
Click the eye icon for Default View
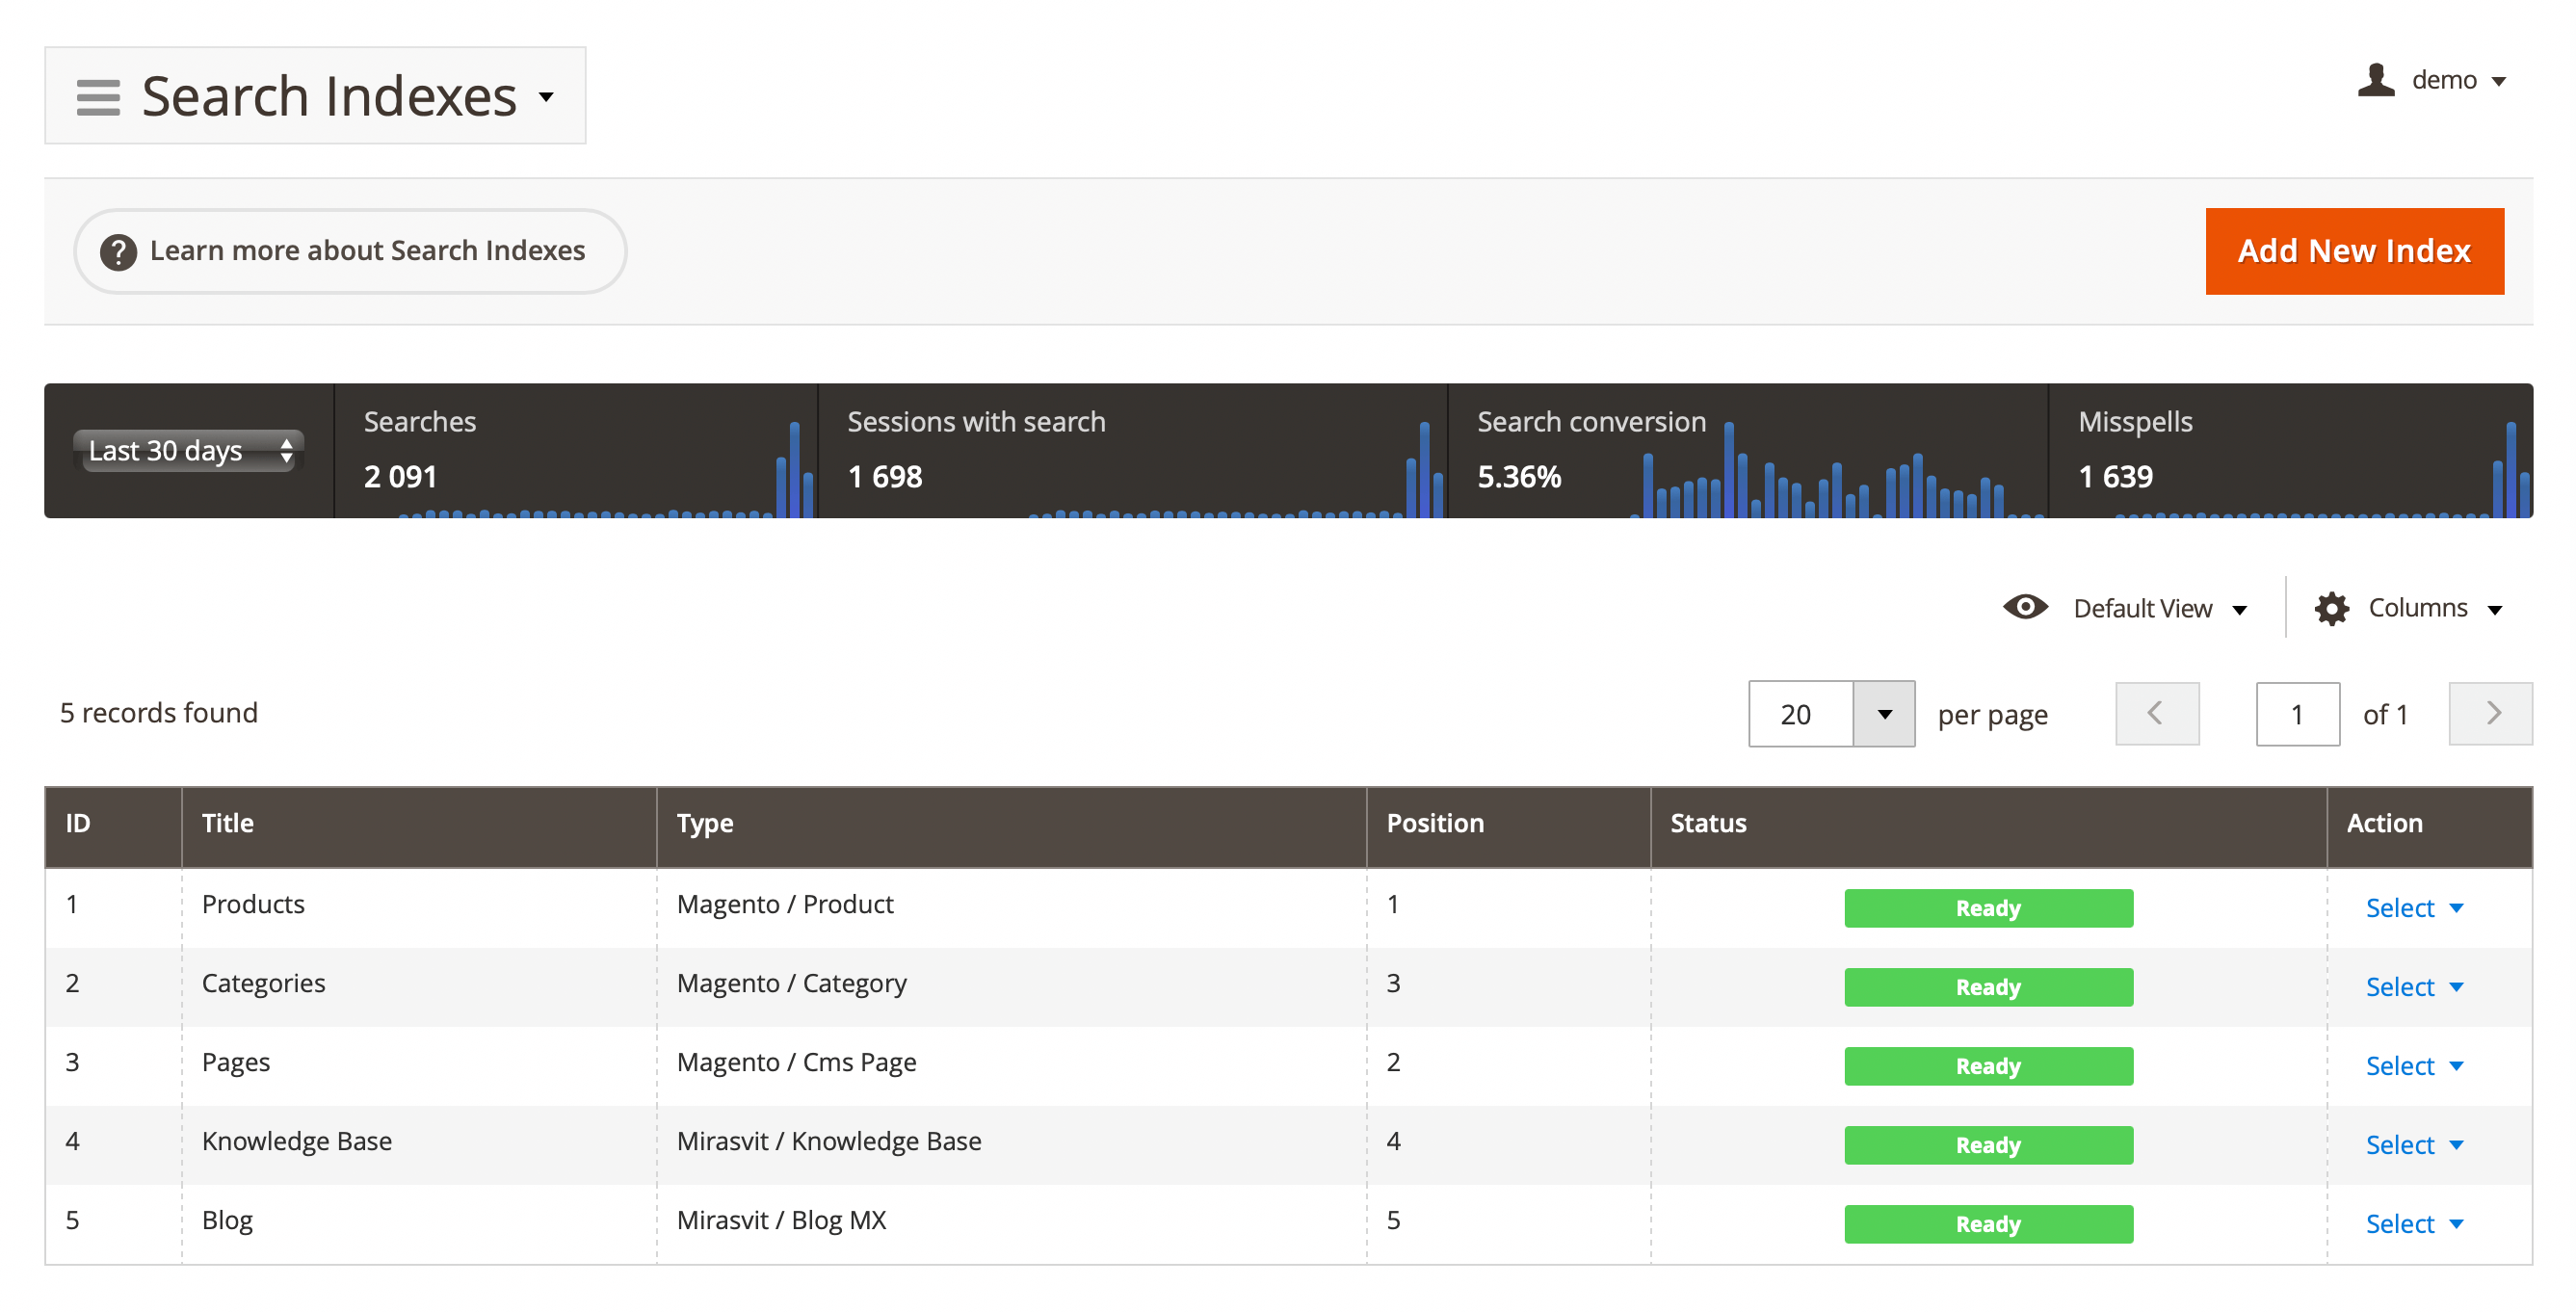pyautogui.click(x=2025, y=607)
